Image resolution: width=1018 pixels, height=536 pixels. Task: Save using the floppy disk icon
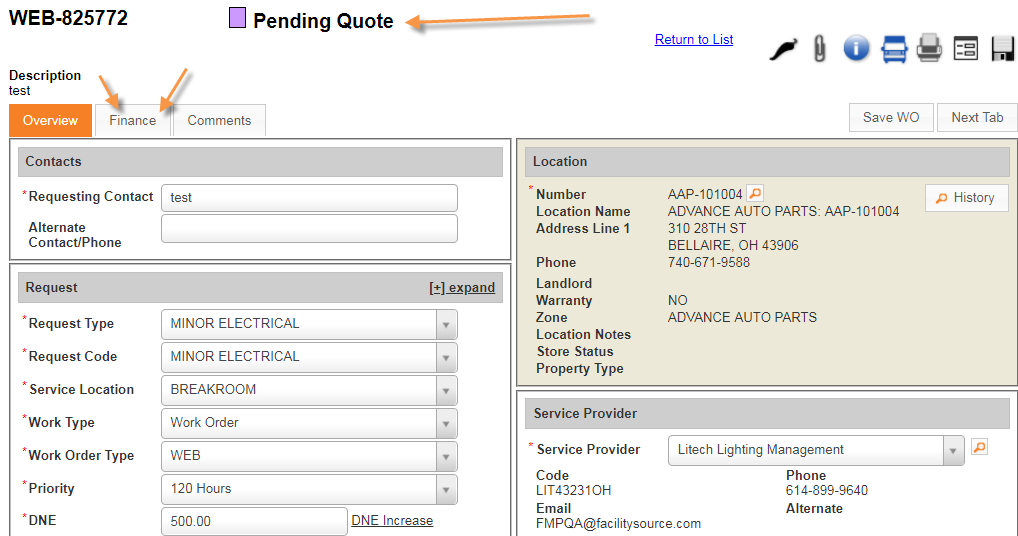tap(1002, 48)
